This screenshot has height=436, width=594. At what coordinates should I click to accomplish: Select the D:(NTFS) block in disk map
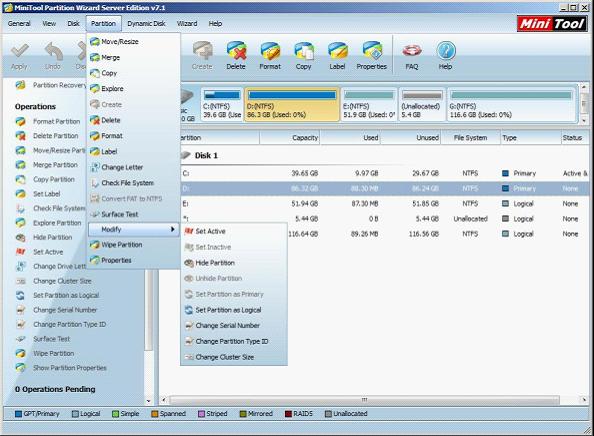point(292,105)
